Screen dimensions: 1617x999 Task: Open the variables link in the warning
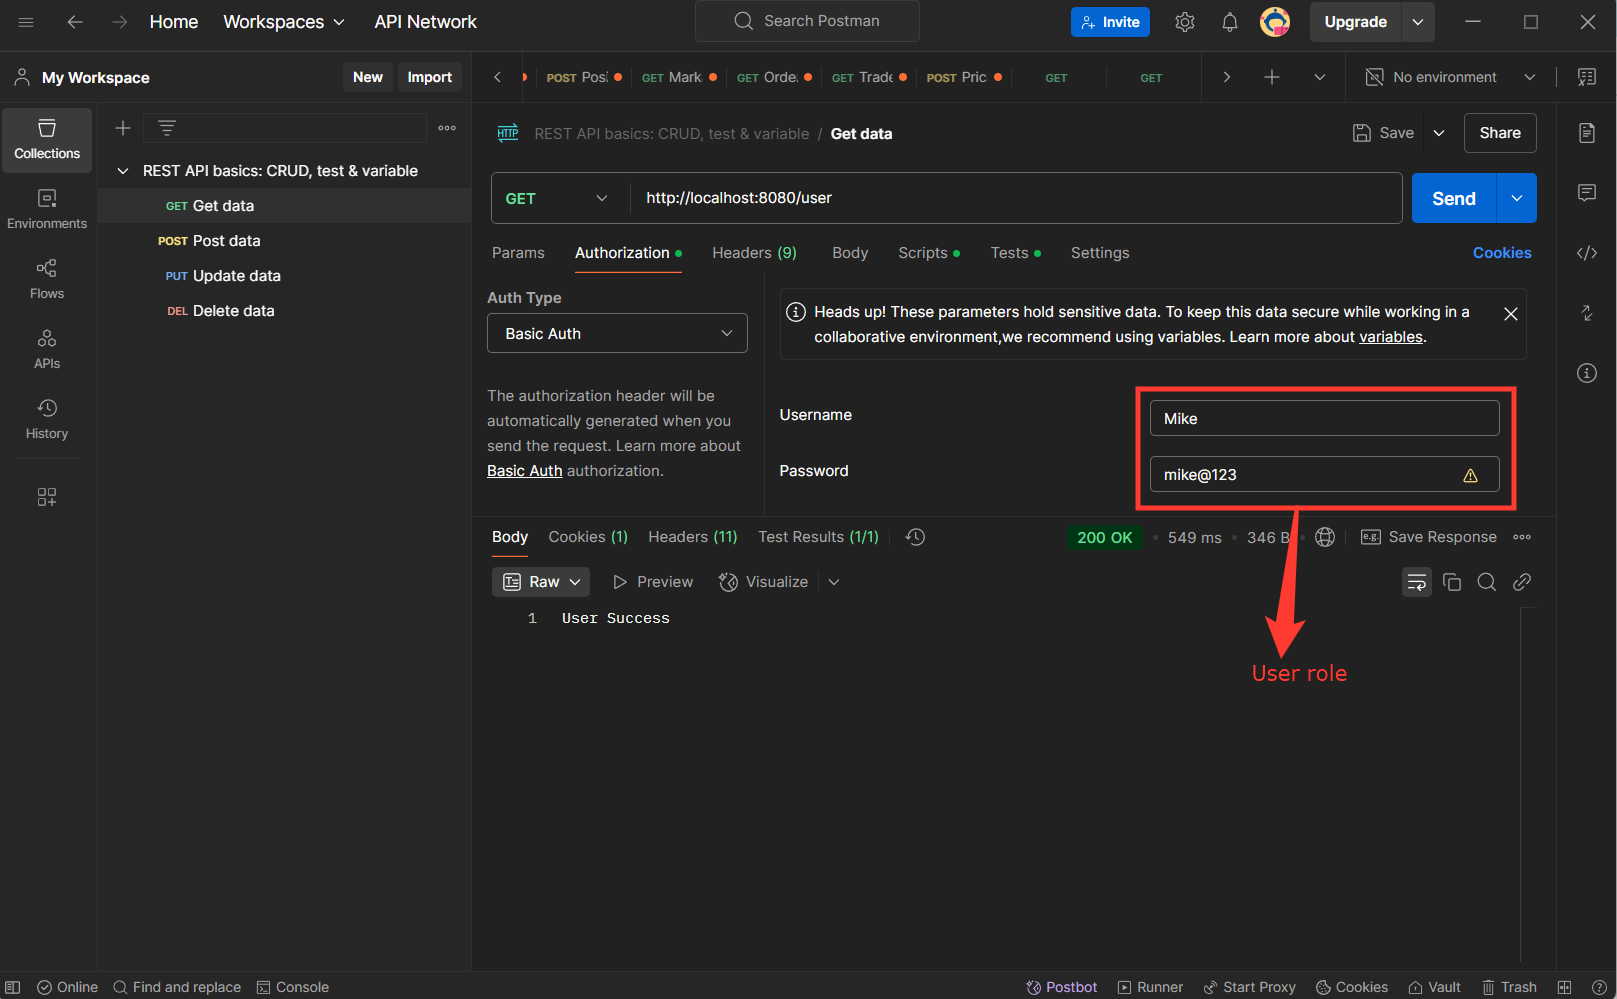[x=1391, y=337]
